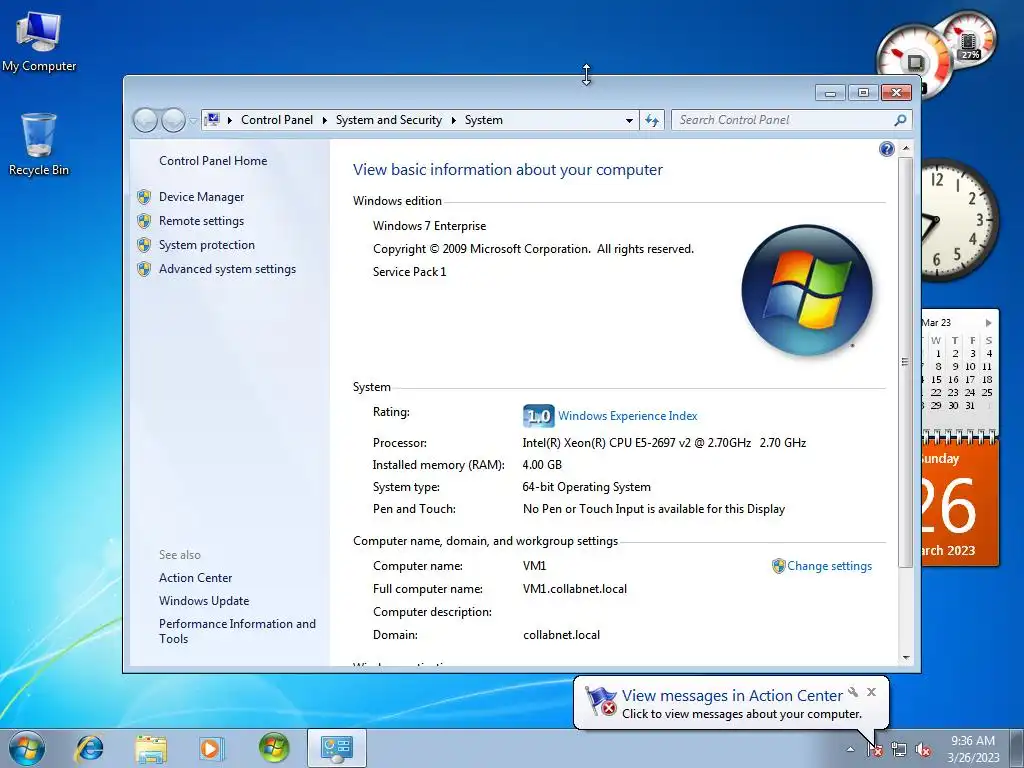
Task: Click next month arrow on calendar gadget
Action: click(x=989, y=323)
